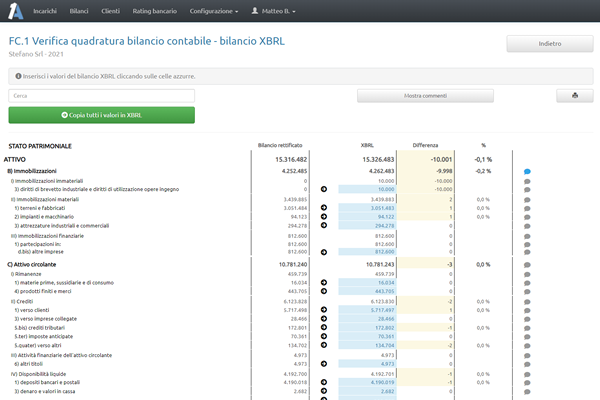The width and height of the screenshot is (600, 400).
Task: Go to Rating bancario page
Action: pyautogui.click(x=155, y=11)
